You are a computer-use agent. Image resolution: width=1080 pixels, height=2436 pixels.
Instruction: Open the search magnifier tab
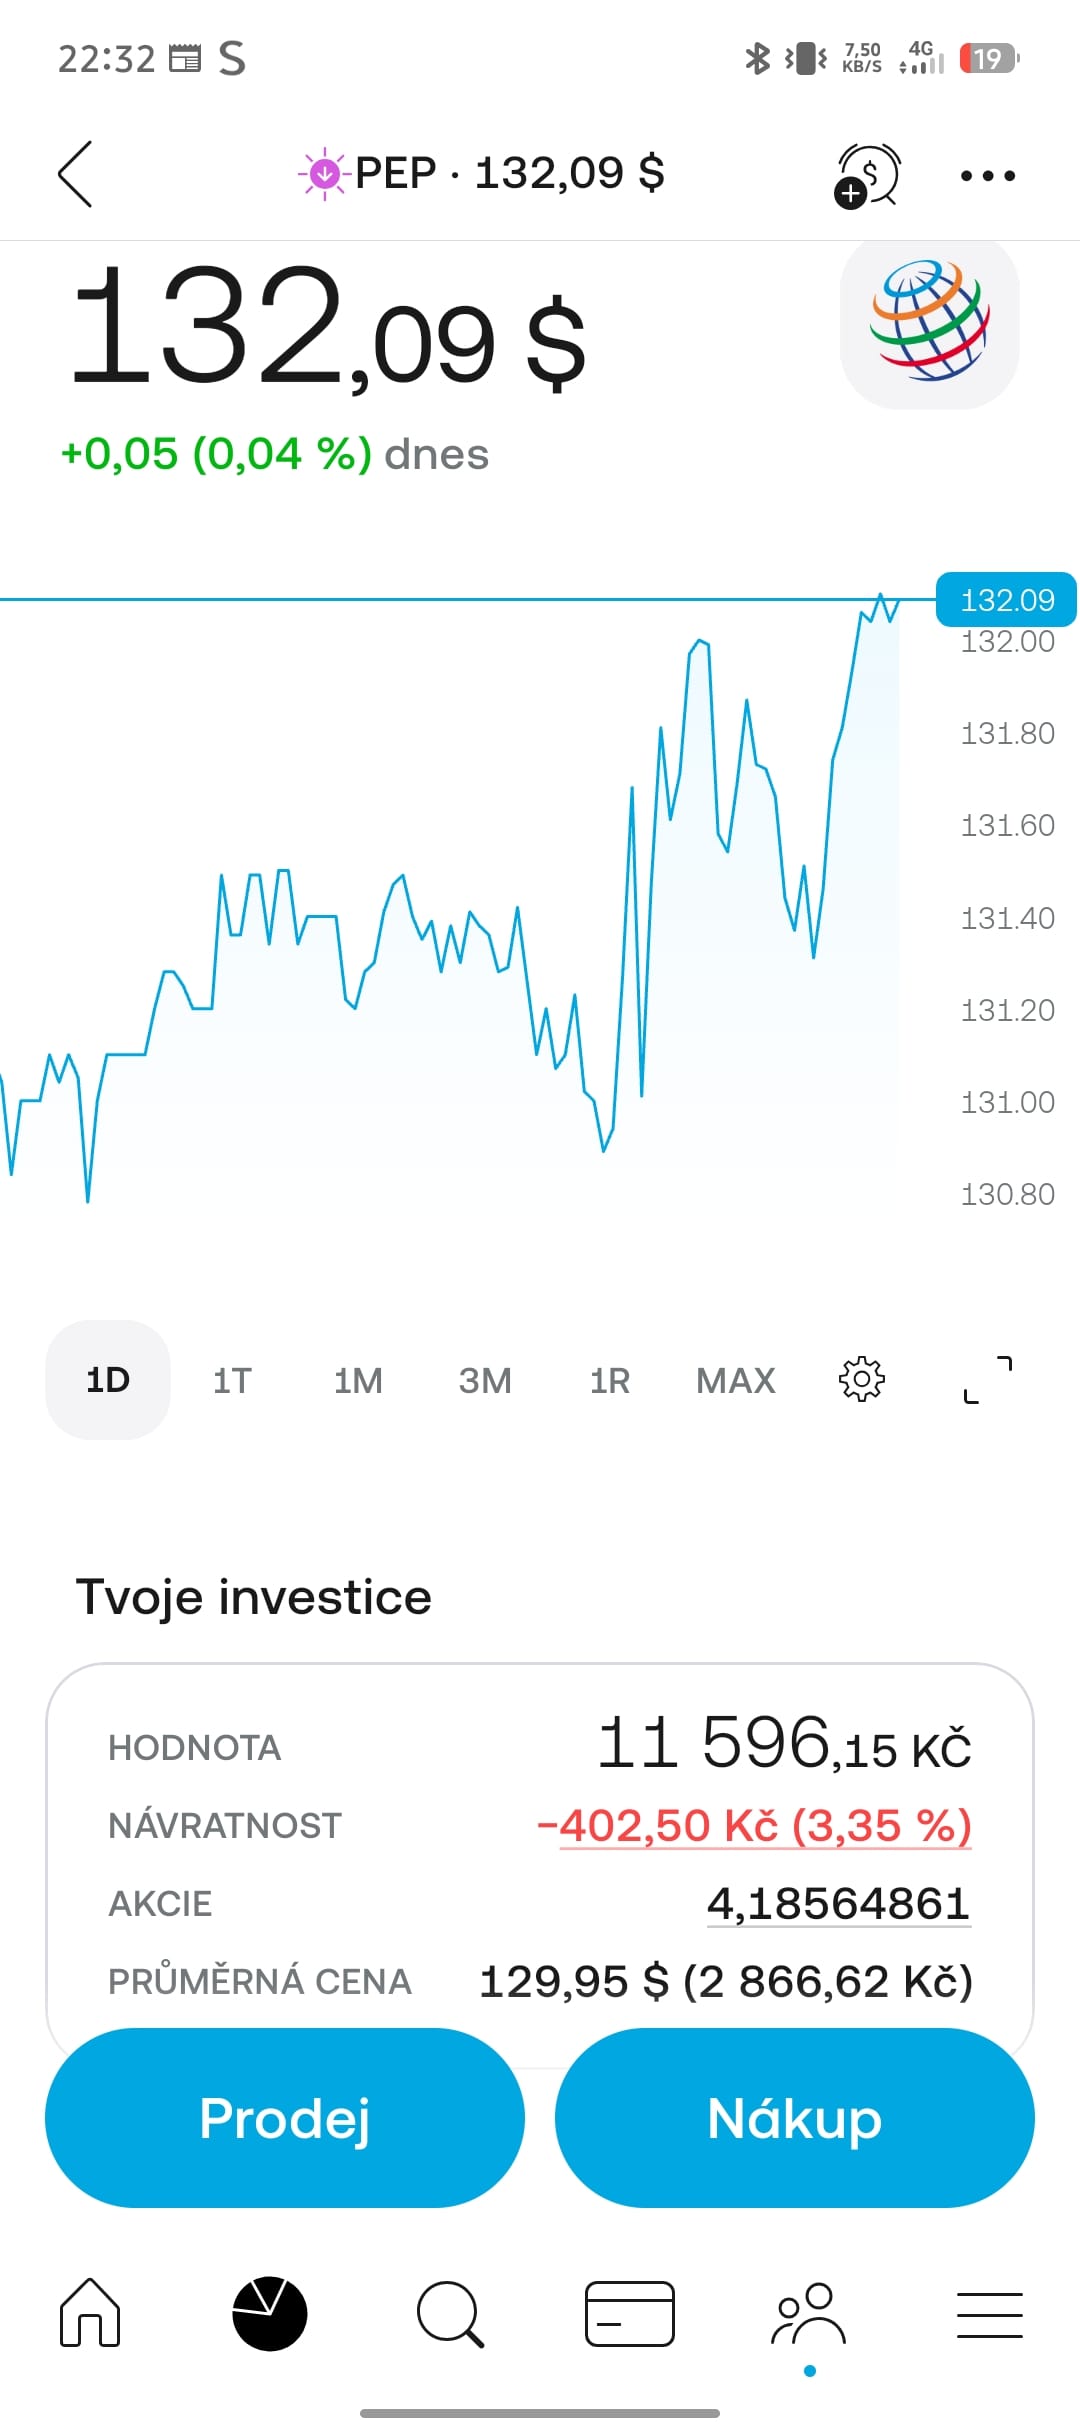pyautogui.click(x=450, y=2313)
